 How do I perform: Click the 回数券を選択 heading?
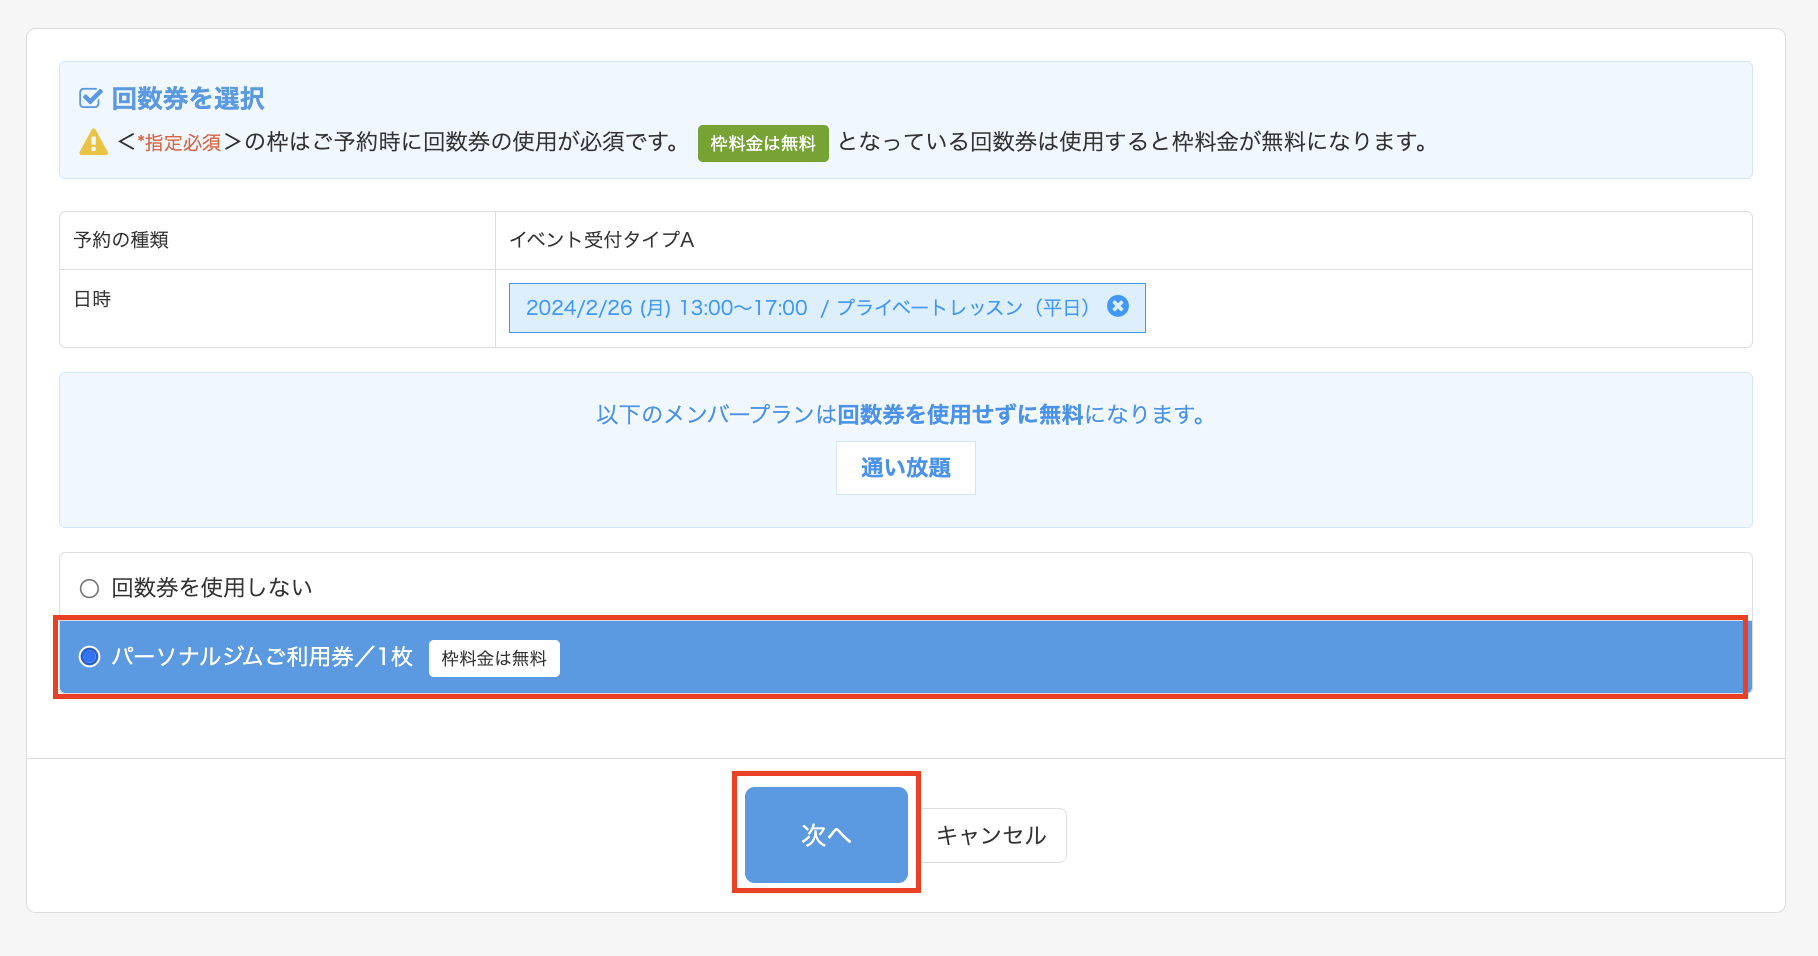pyautogui.click(x=188, y=98)
